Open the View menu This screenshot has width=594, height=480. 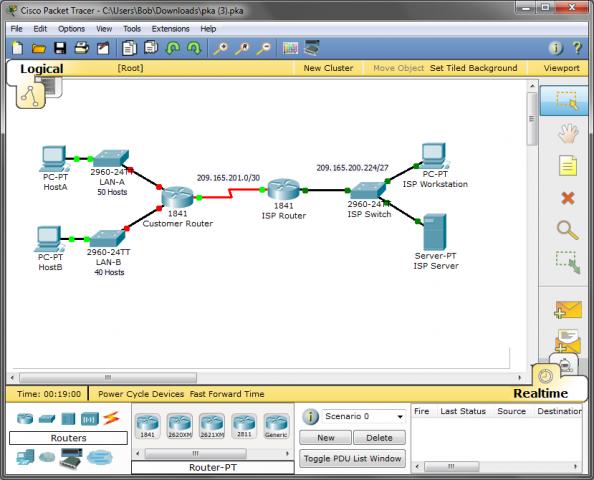coord(104,29)
